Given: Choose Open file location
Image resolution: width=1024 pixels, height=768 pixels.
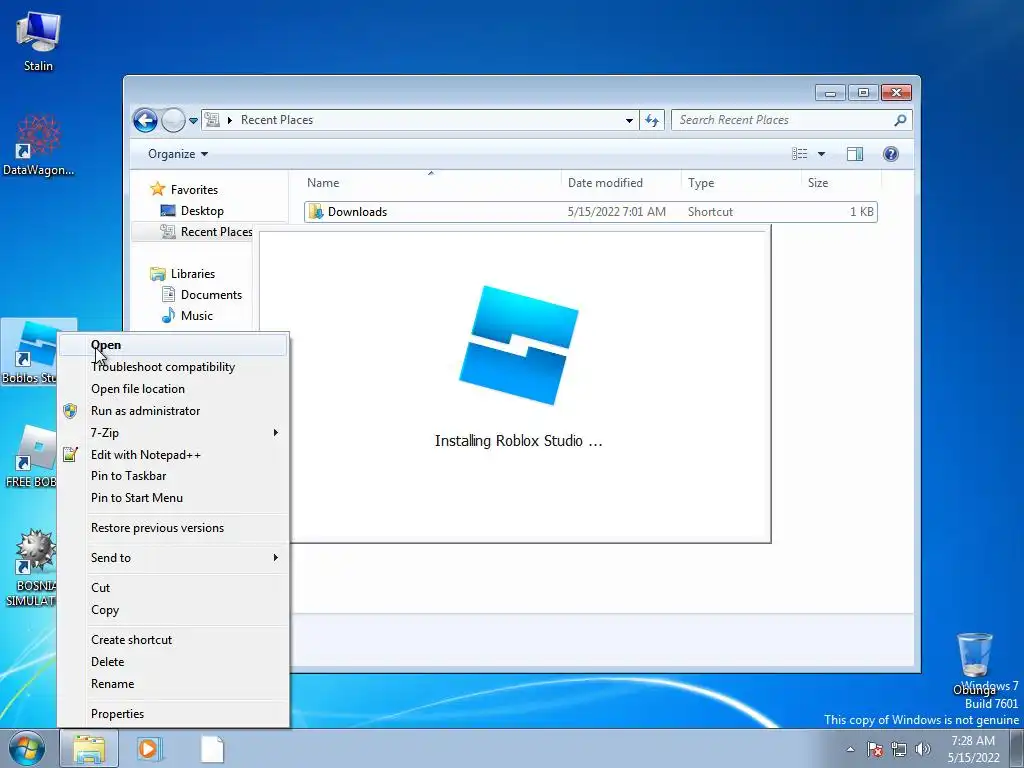Looking at the screenshot, I should [x=173, y=389].
